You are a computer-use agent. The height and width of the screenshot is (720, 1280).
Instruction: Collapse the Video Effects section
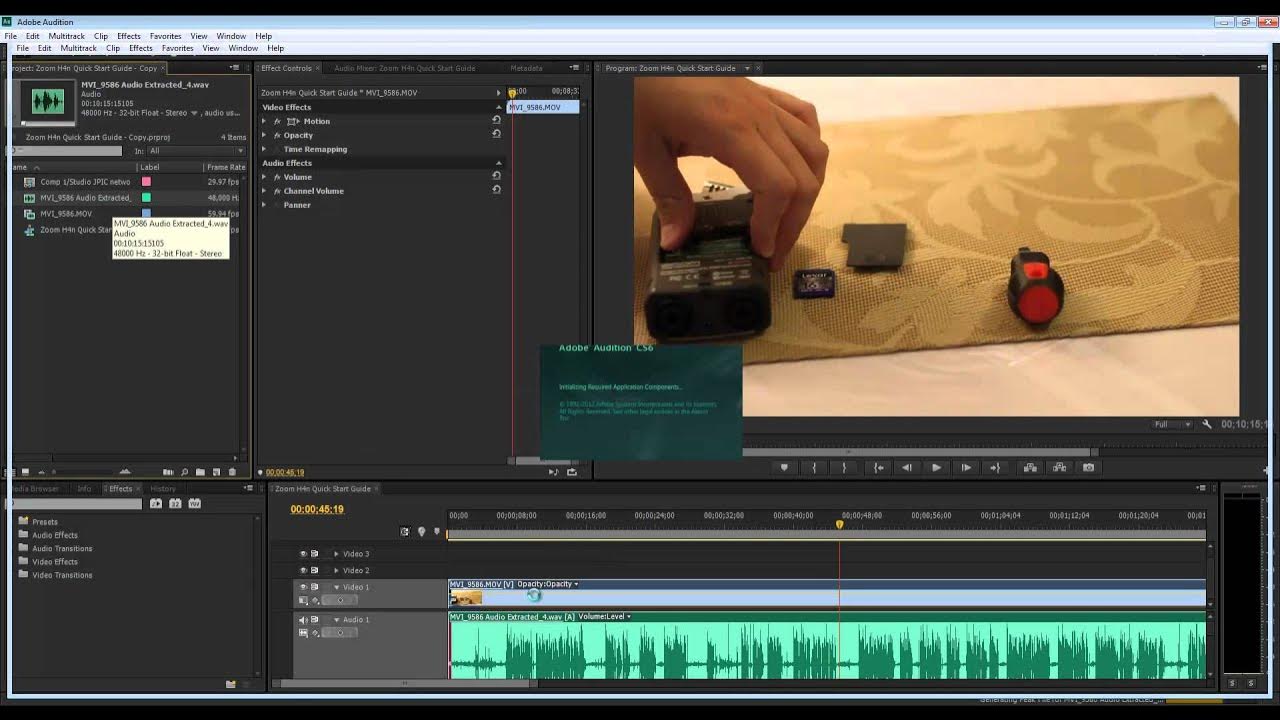coord(498,107)
